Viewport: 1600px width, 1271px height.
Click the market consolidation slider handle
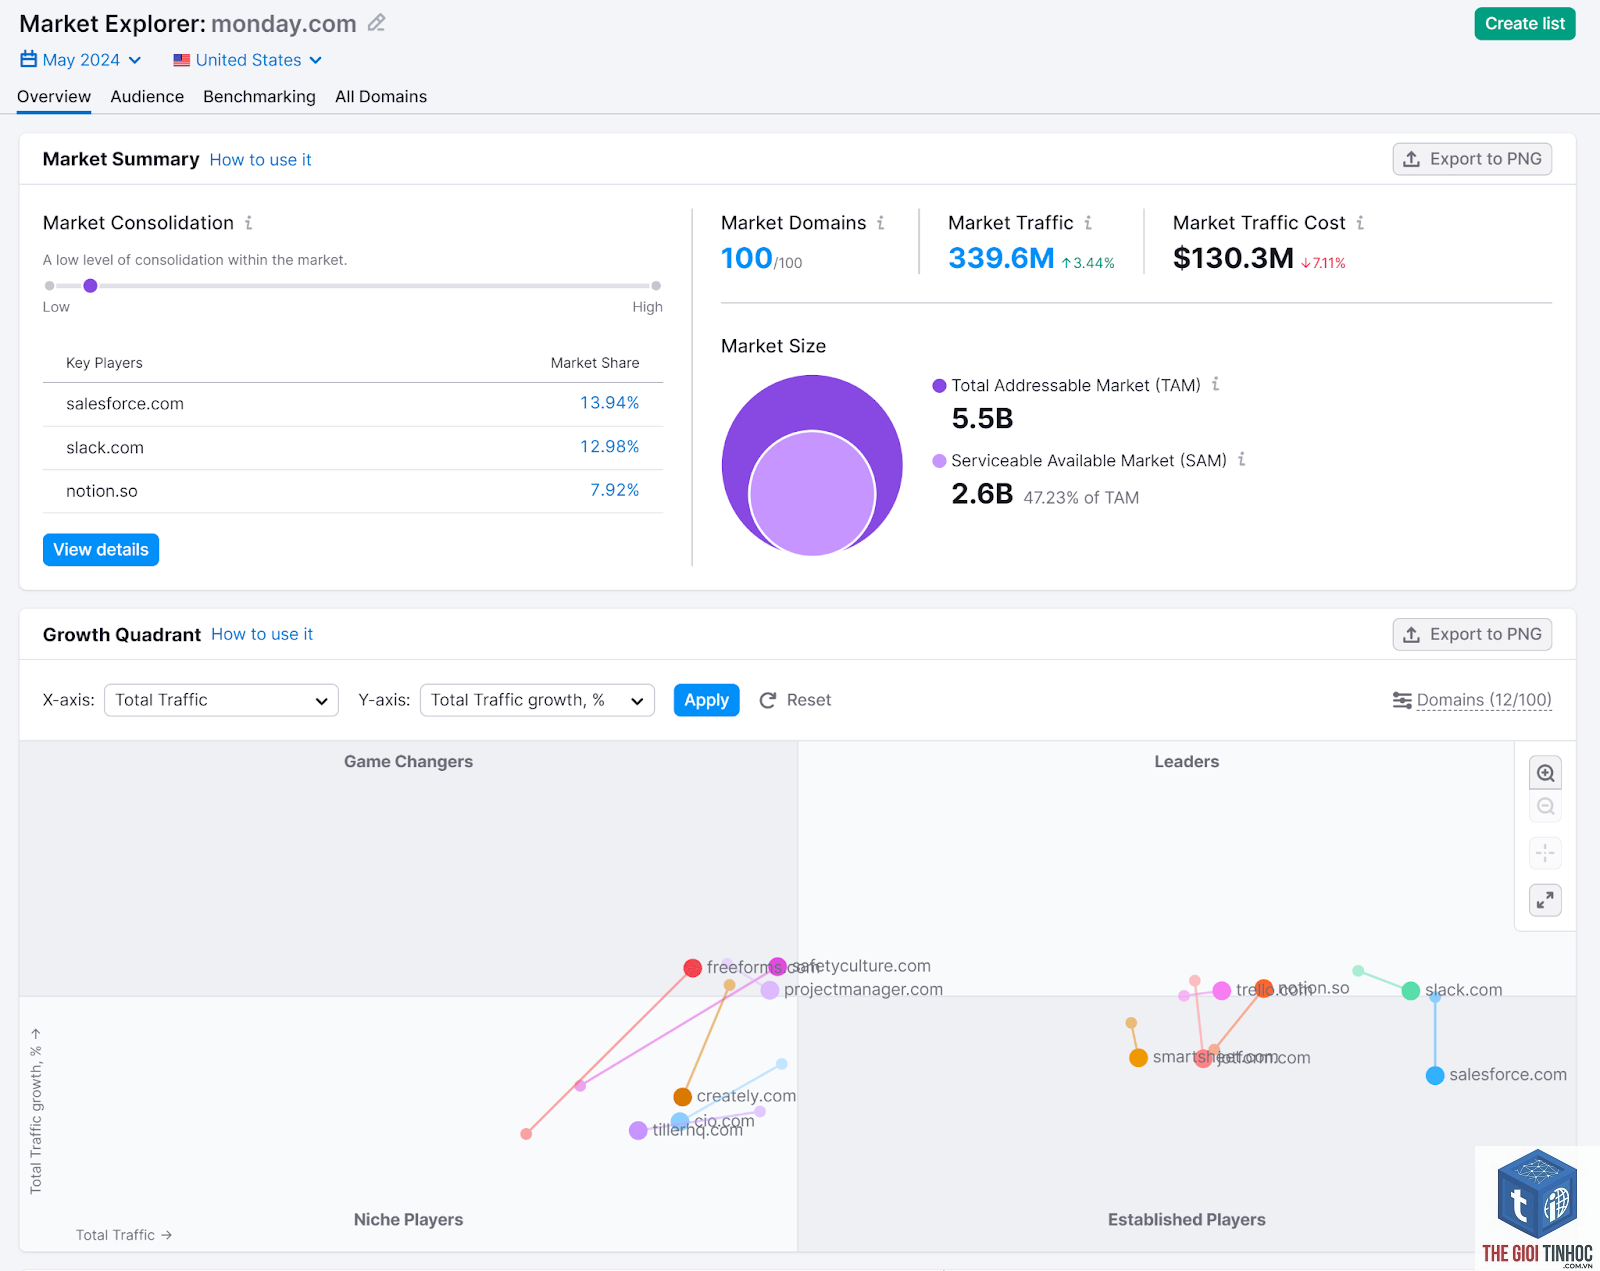pos(90,286)
